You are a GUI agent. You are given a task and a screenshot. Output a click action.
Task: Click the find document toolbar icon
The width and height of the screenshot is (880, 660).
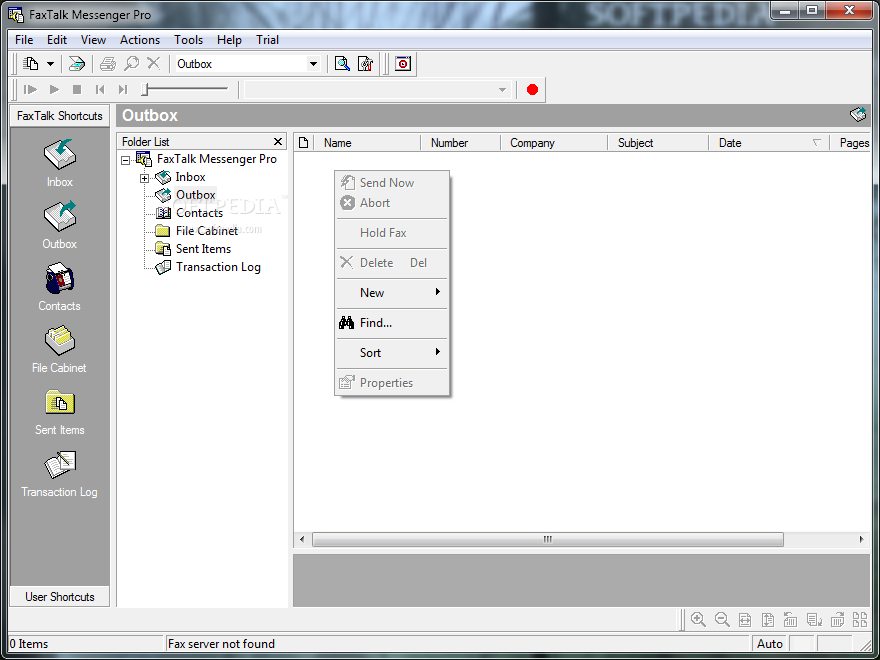tap(342, 64)
